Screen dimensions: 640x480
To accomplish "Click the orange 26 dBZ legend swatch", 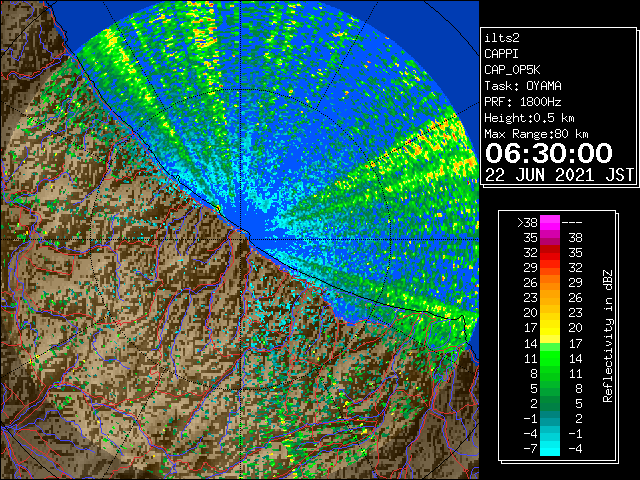I will pyautogui.click(x=550, y=282).
